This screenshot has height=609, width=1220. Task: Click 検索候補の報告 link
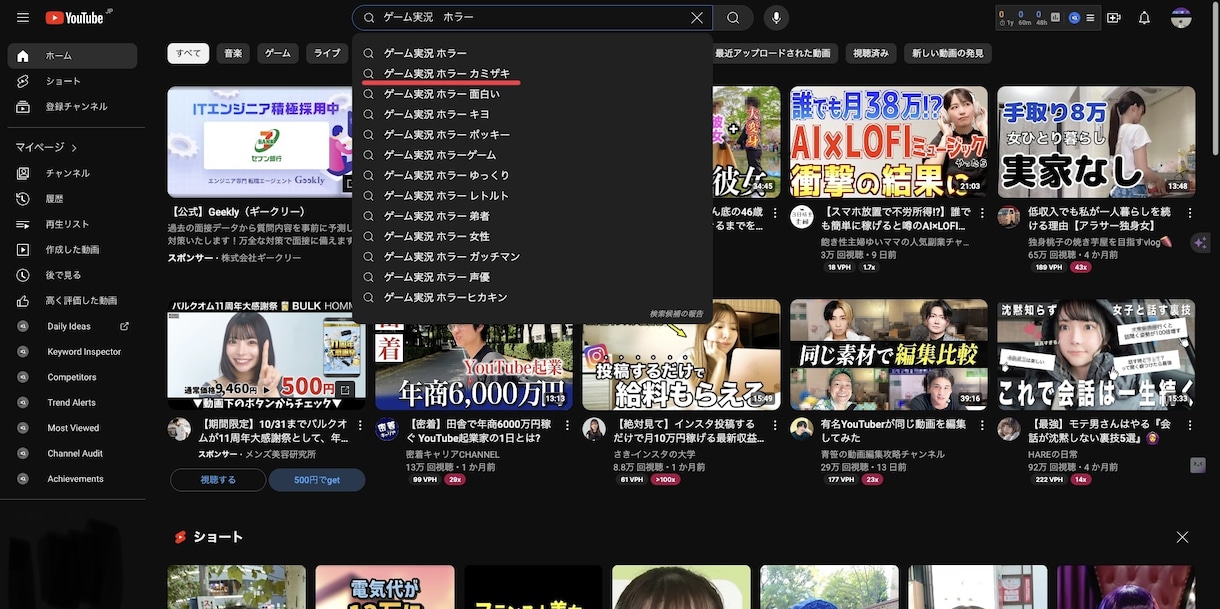click(x=676, y=314)
